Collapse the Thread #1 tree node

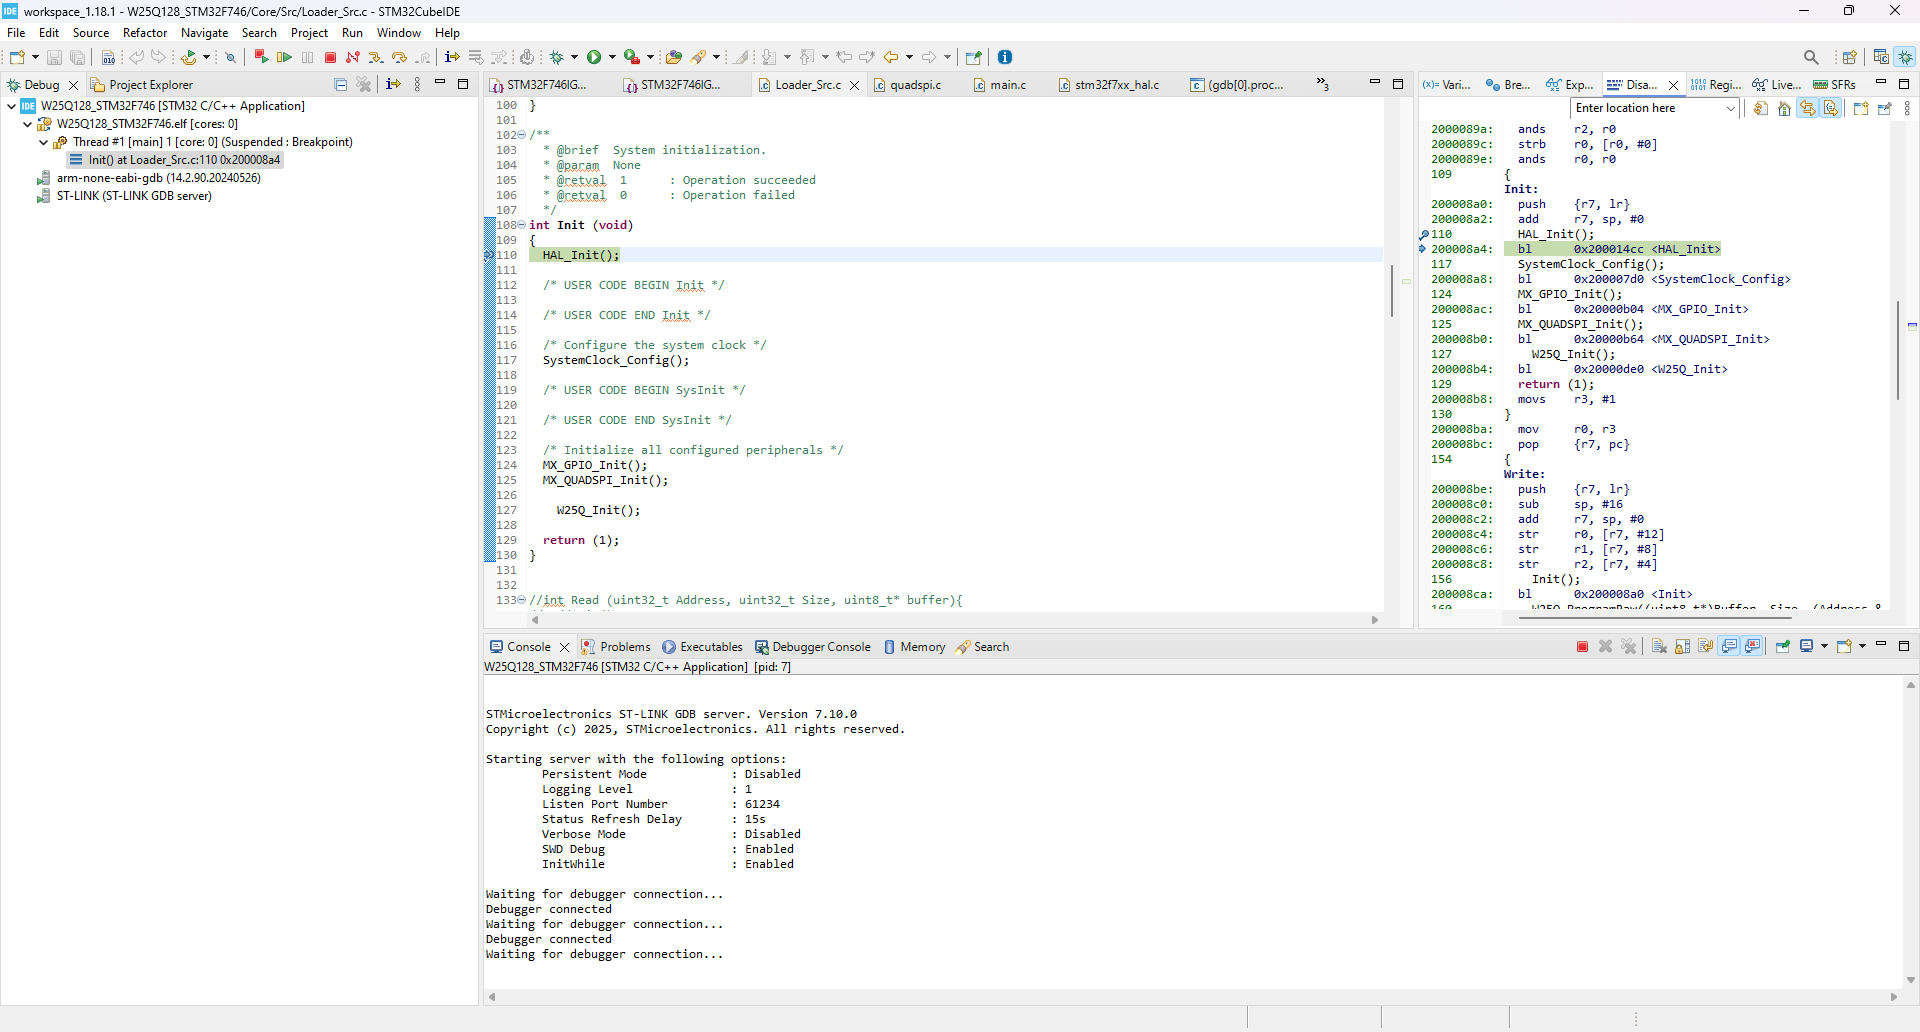[43, 142]
